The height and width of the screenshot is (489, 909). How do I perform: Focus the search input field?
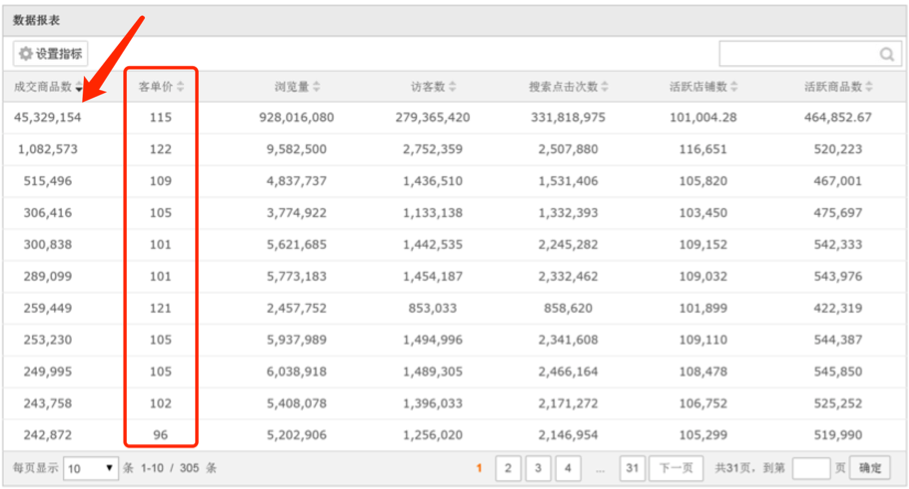(810, 54)
